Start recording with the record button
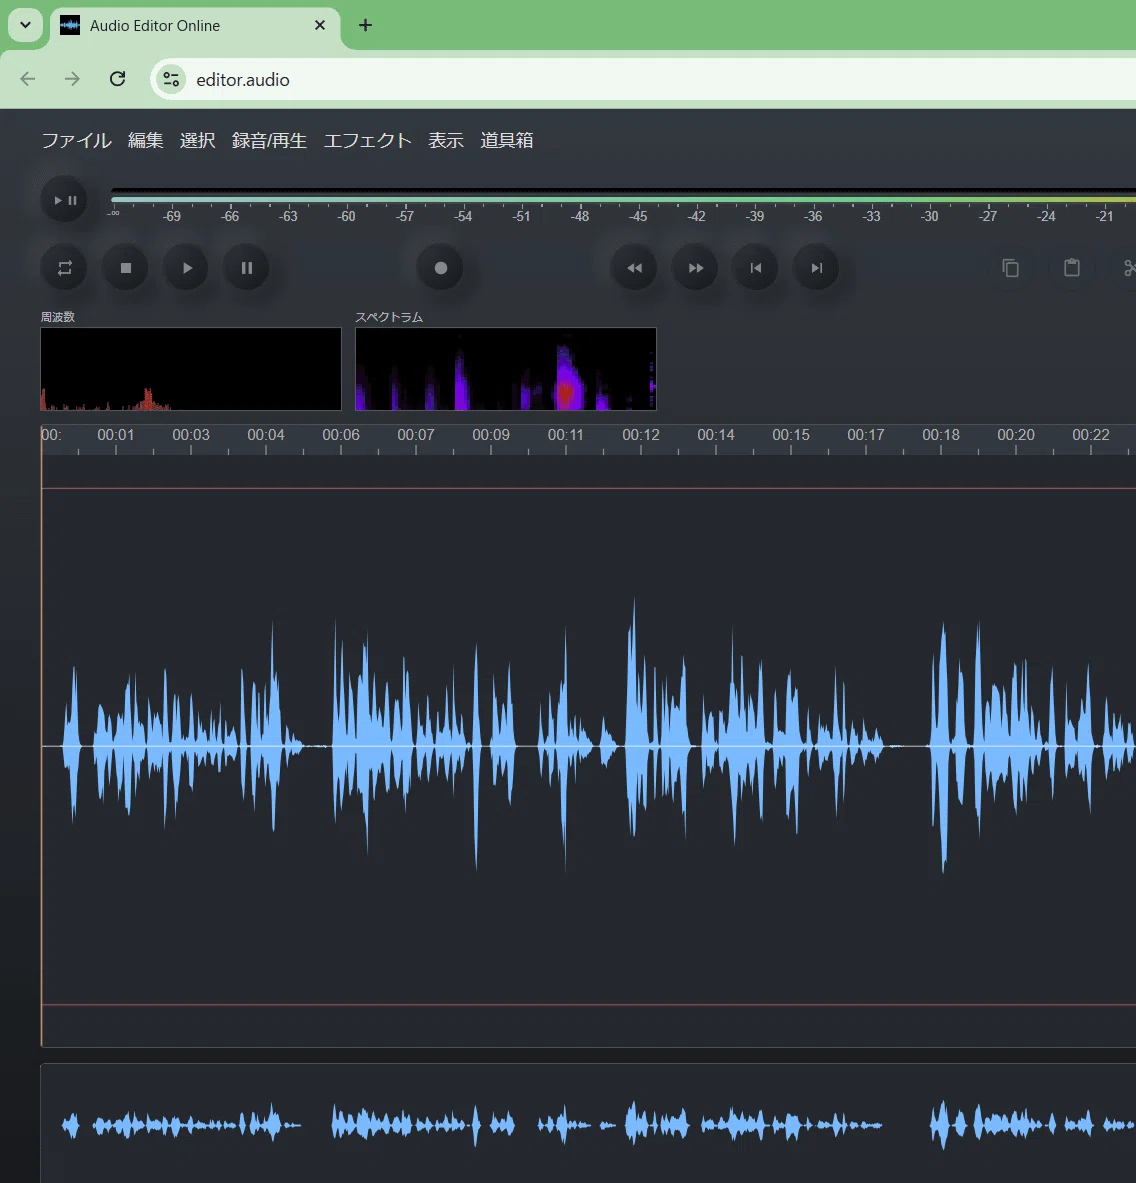The height and width of the screenshot is (1183, 1136). (441, 268)
